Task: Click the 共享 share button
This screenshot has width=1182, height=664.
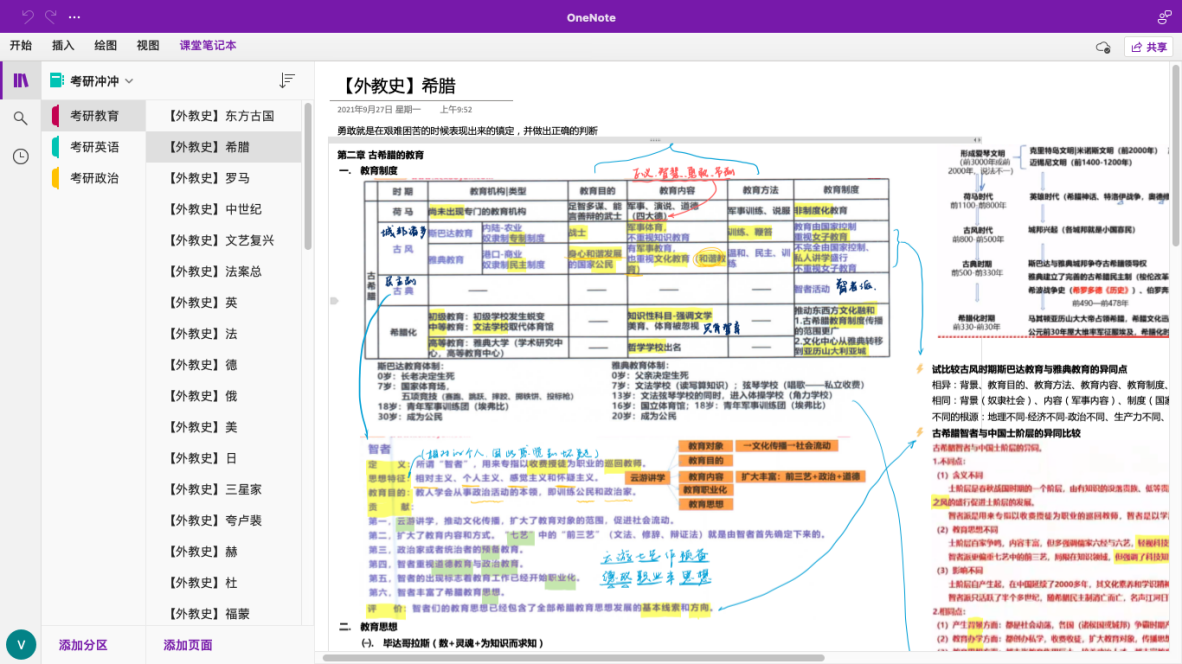Action: (x=1148, y=47)
